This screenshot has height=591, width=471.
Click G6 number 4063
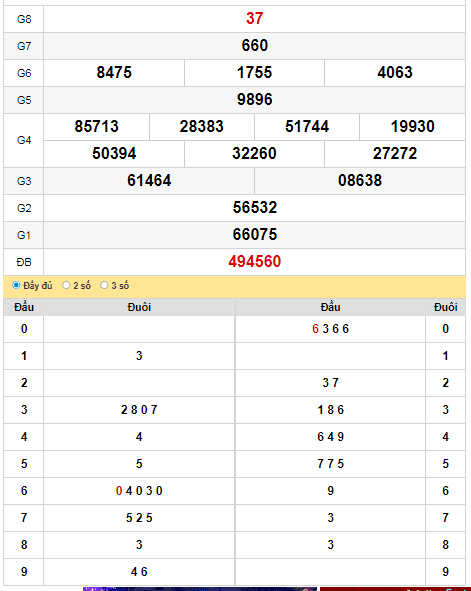pos(395,72)
